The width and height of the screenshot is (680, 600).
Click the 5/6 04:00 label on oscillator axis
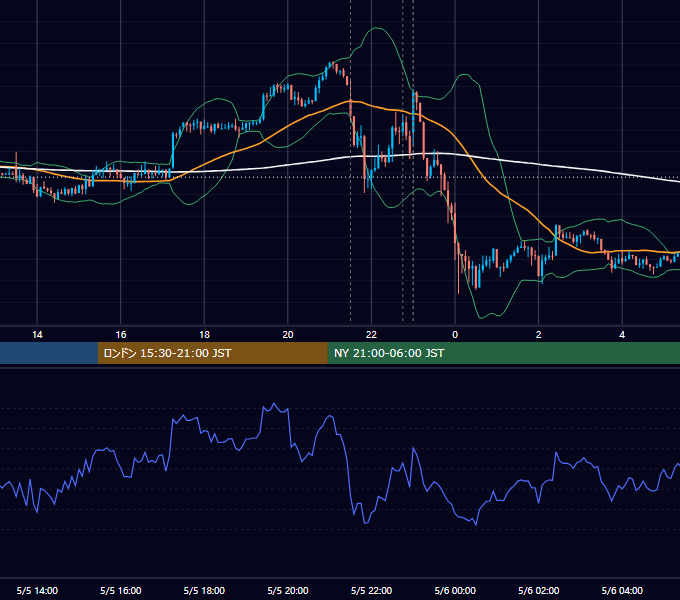[x=622, y=590]
